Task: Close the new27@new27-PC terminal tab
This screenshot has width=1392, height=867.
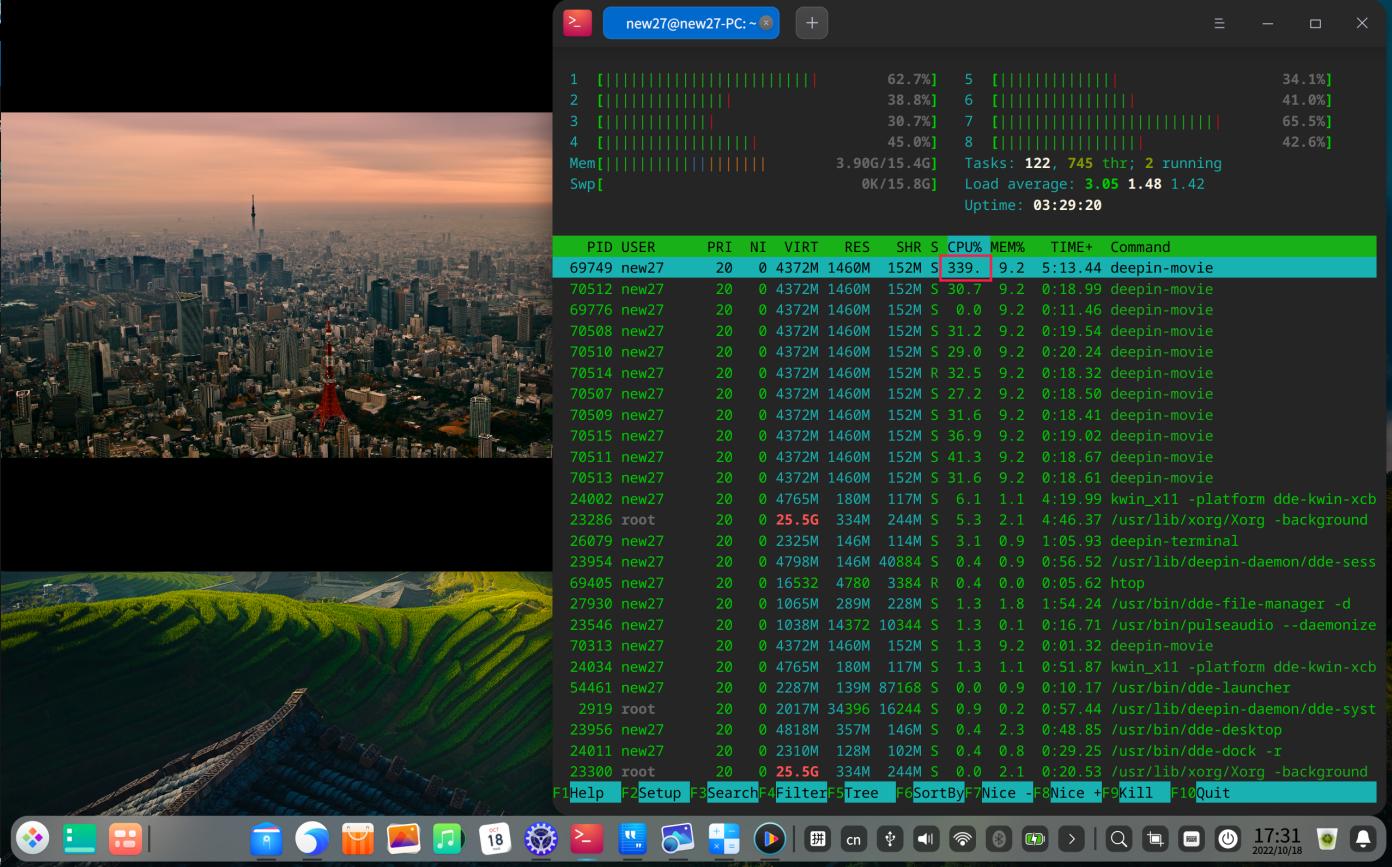Action: 766,23
